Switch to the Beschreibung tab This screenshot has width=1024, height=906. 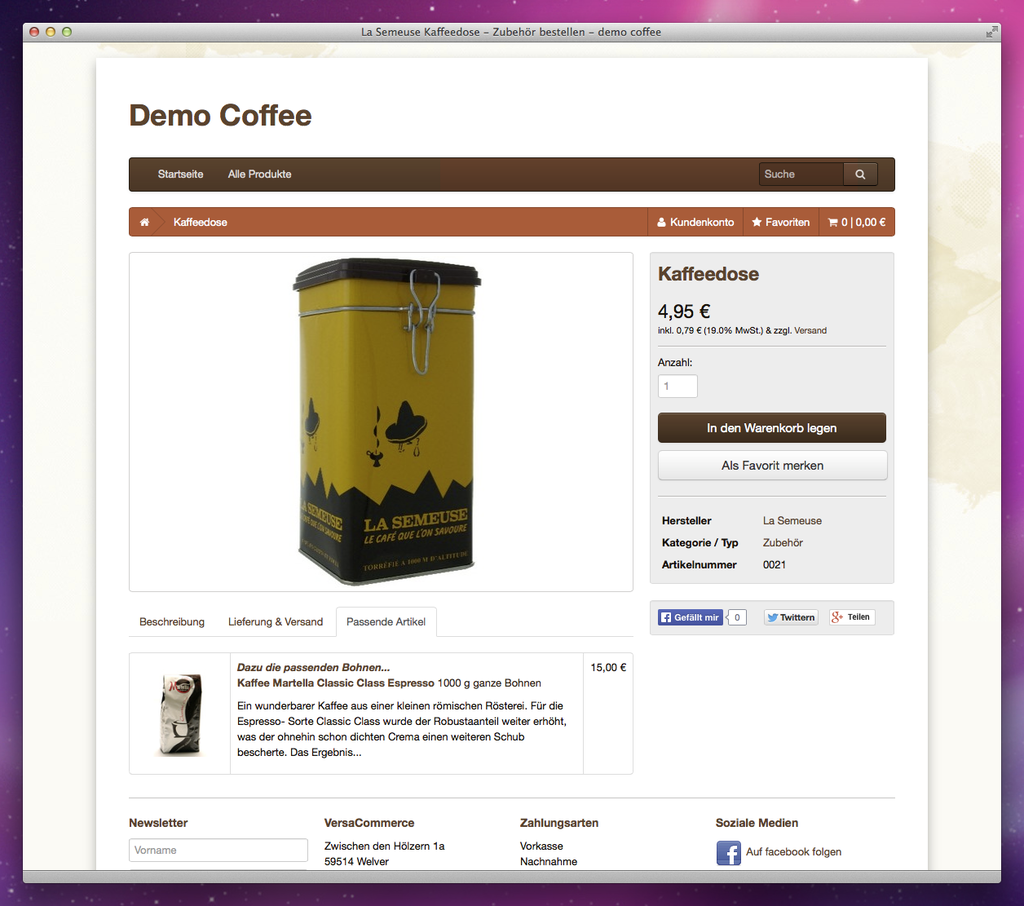[x=172, y=622]
